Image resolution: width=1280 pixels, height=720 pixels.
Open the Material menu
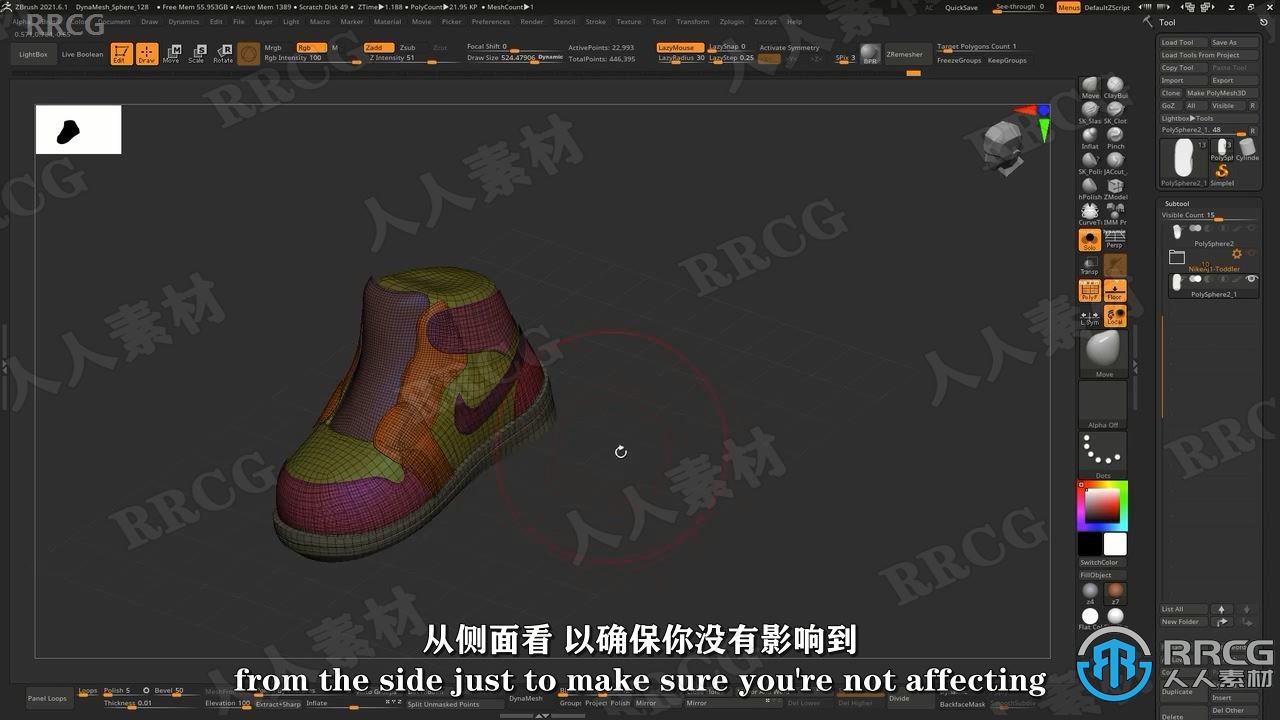click(387, 21)
